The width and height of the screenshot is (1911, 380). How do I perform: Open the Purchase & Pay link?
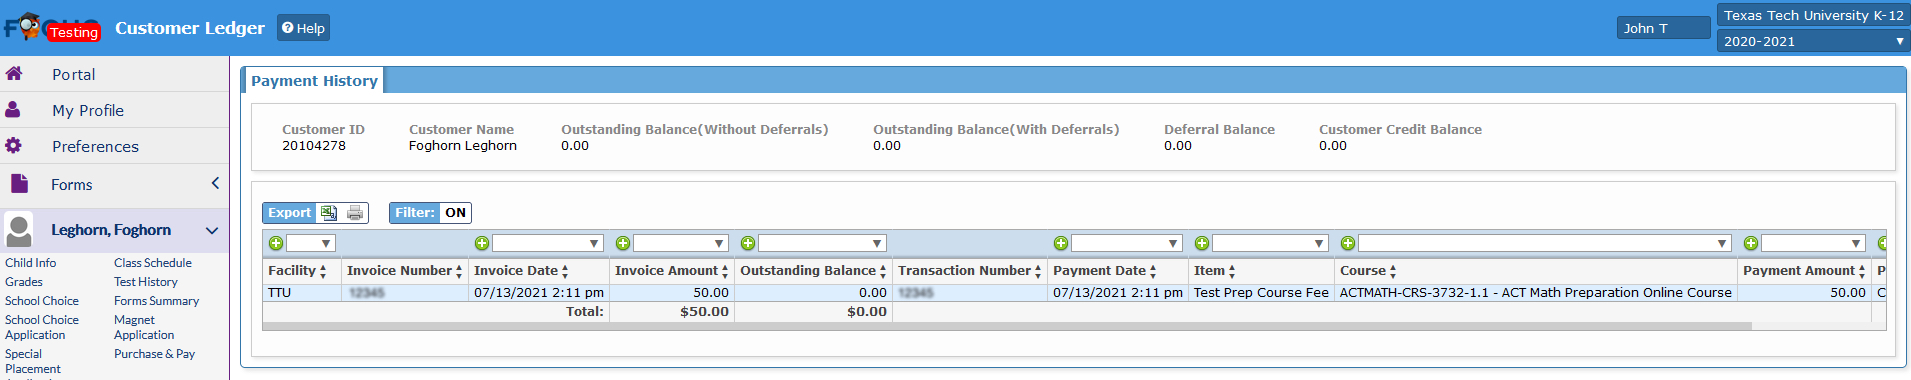(154, 354)
